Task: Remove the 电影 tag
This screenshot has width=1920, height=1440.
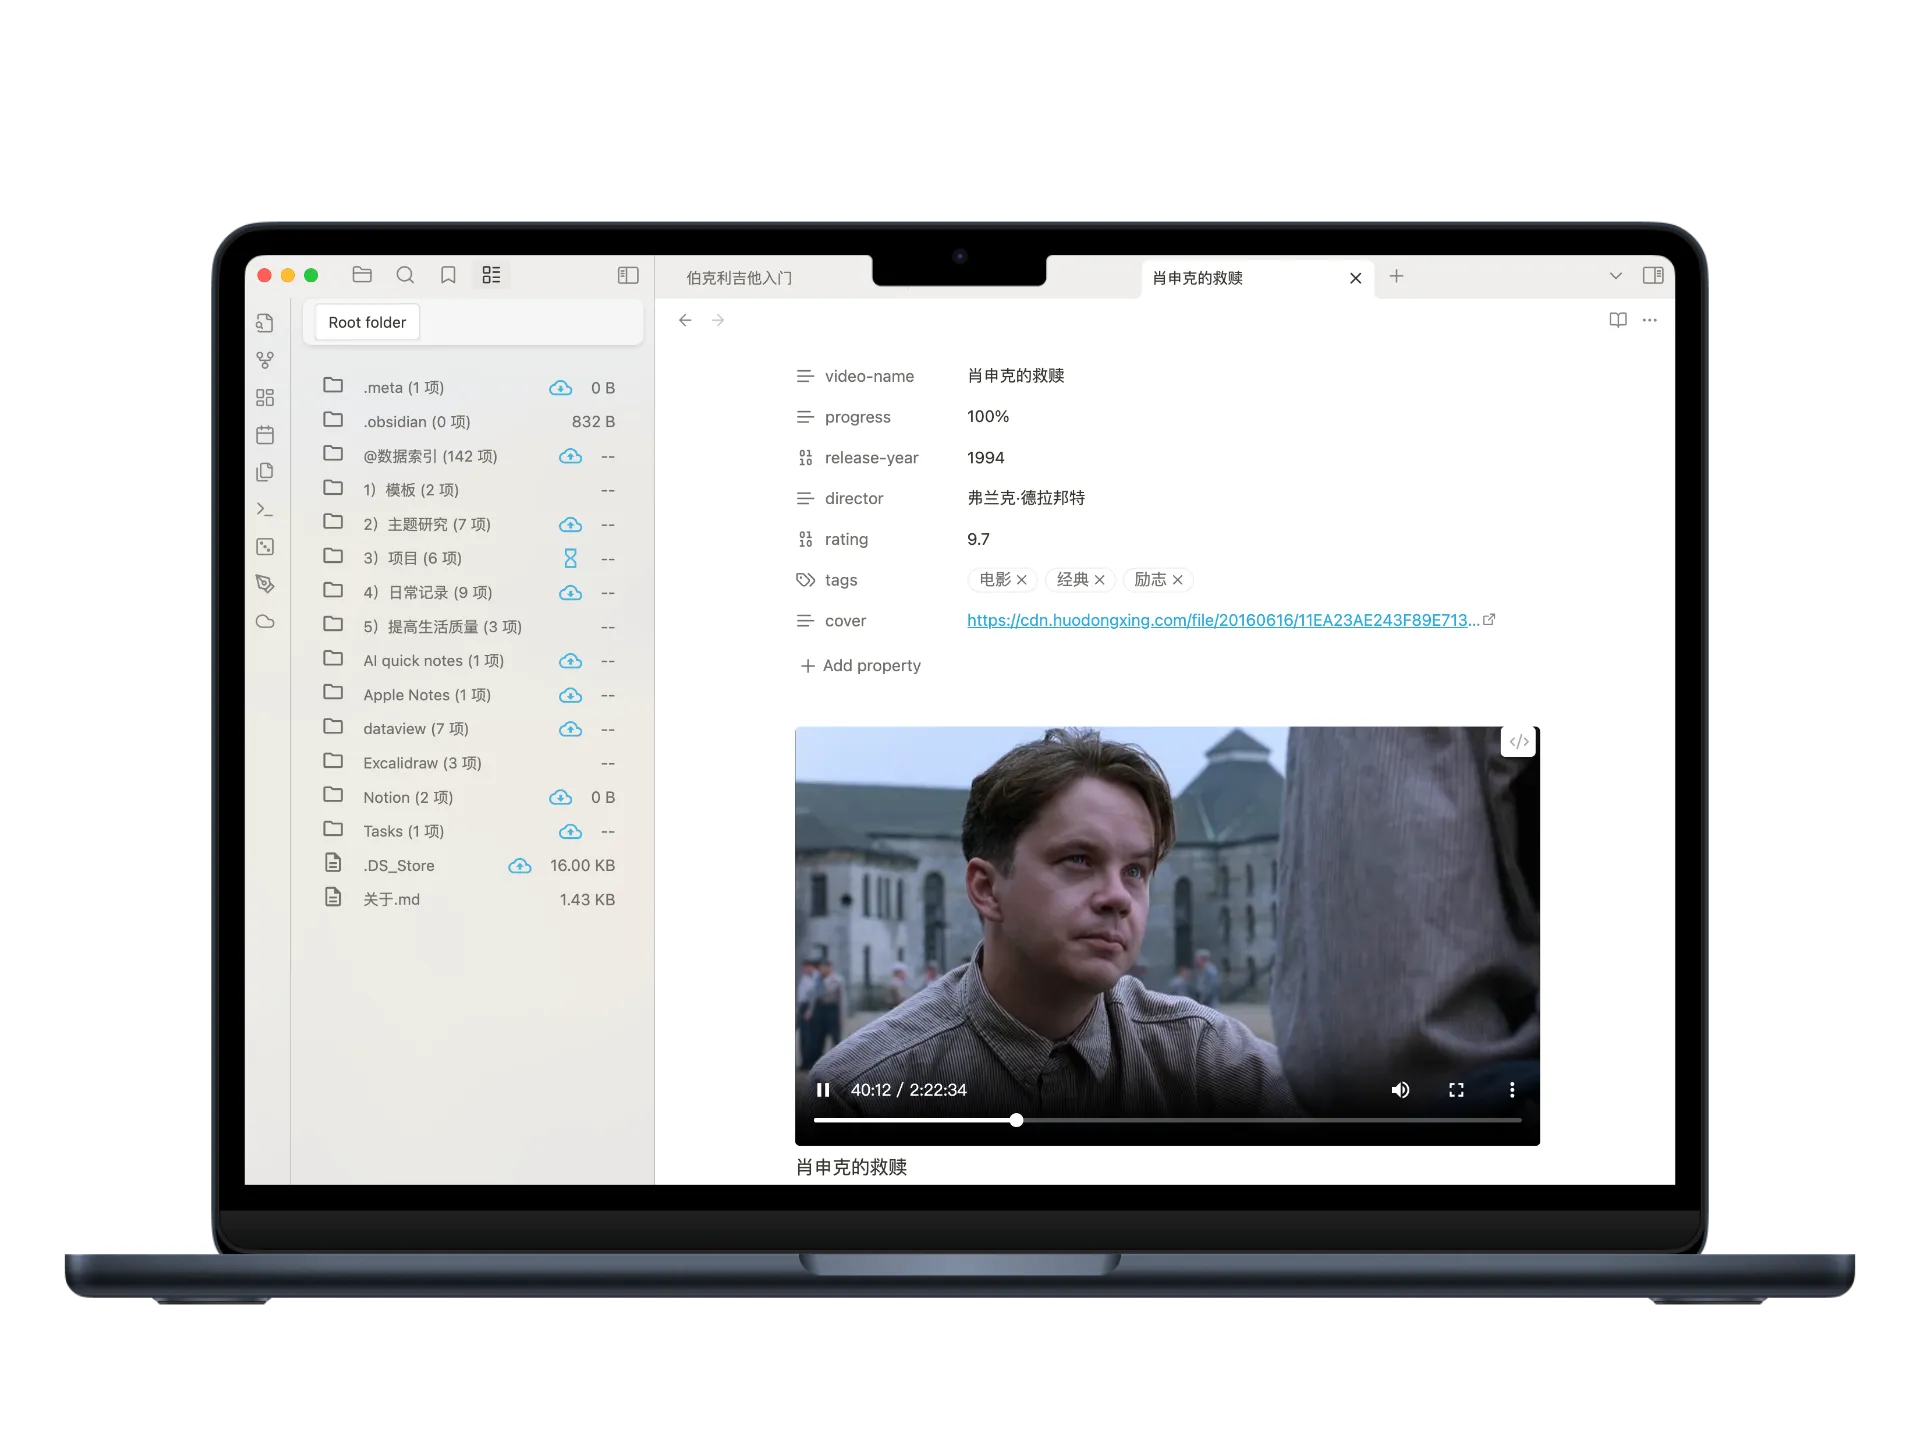Action: pos(1021,580)
